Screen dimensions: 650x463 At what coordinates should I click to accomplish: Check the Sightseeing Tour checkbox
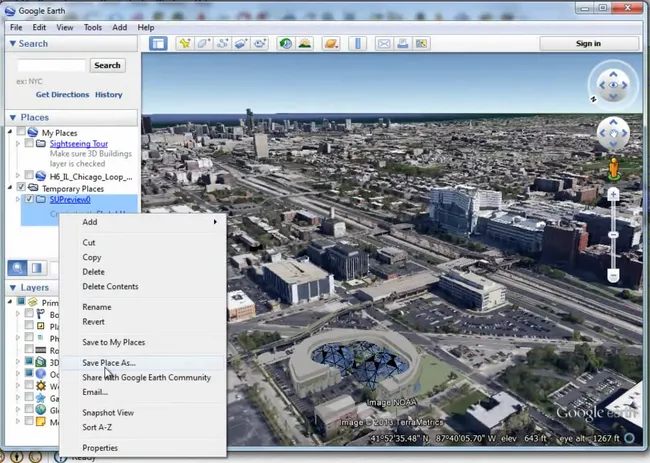[x=29, y=143]
